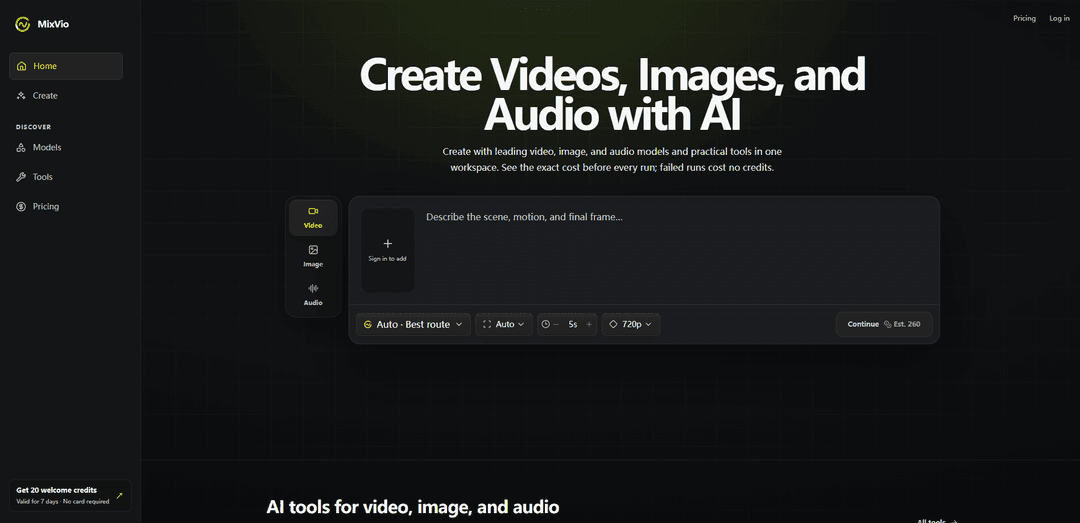Open the Auto · Best route model dropdown
Viewport: 1080px width, 523px height.
pyautogui.click(x=413, y=324)
